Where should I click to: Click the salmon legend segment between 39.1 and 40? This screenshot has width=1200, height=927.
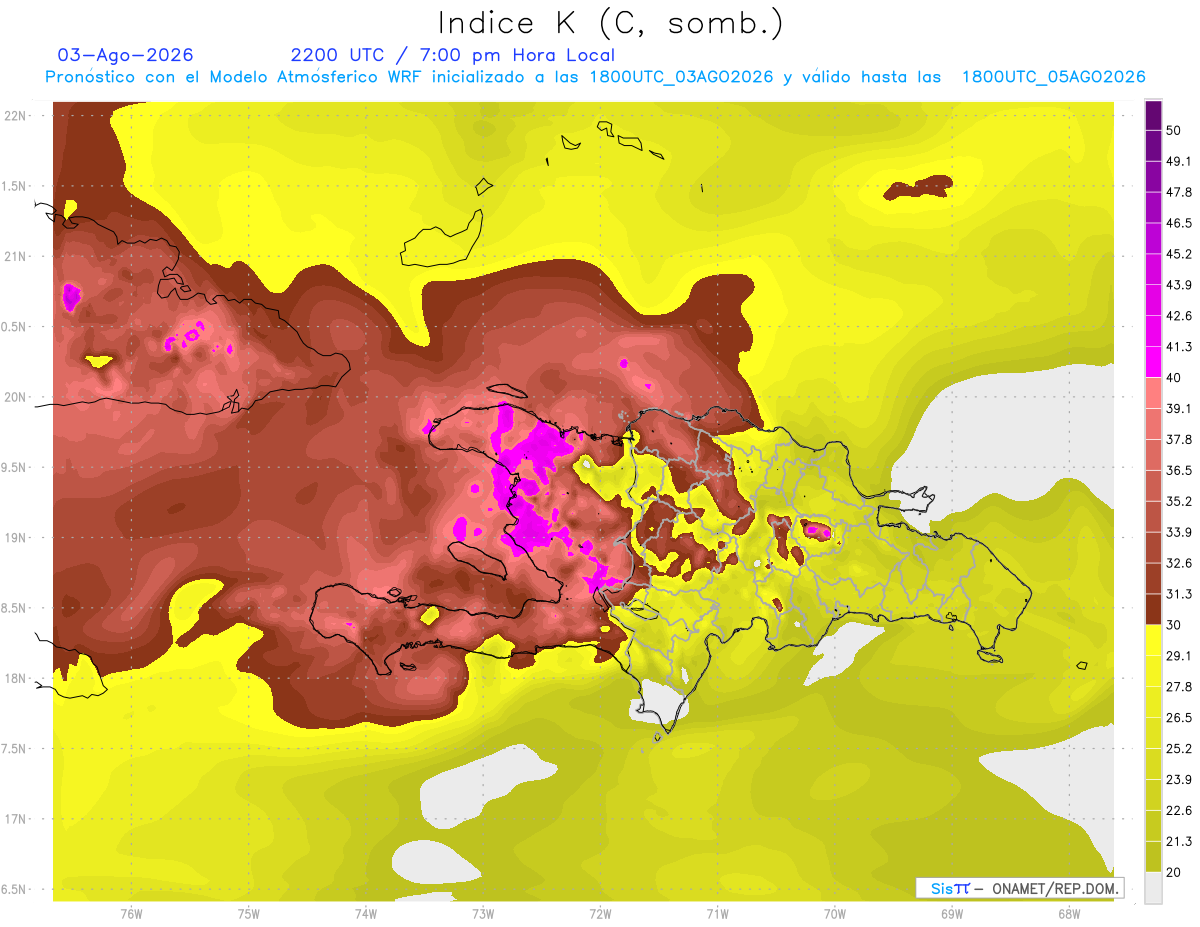coord(1153,393)
